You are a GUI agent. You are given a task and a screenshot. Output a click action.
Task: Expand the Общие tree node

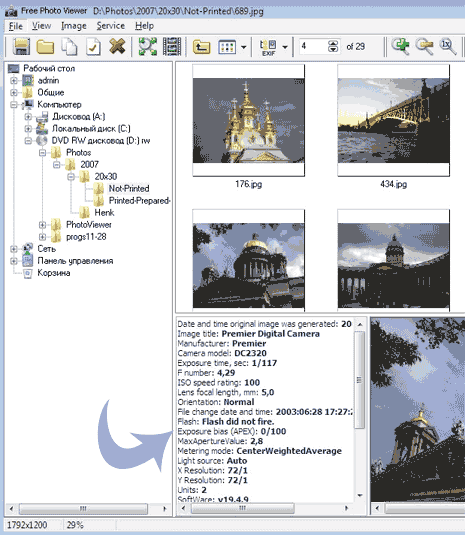click(14, 93)
